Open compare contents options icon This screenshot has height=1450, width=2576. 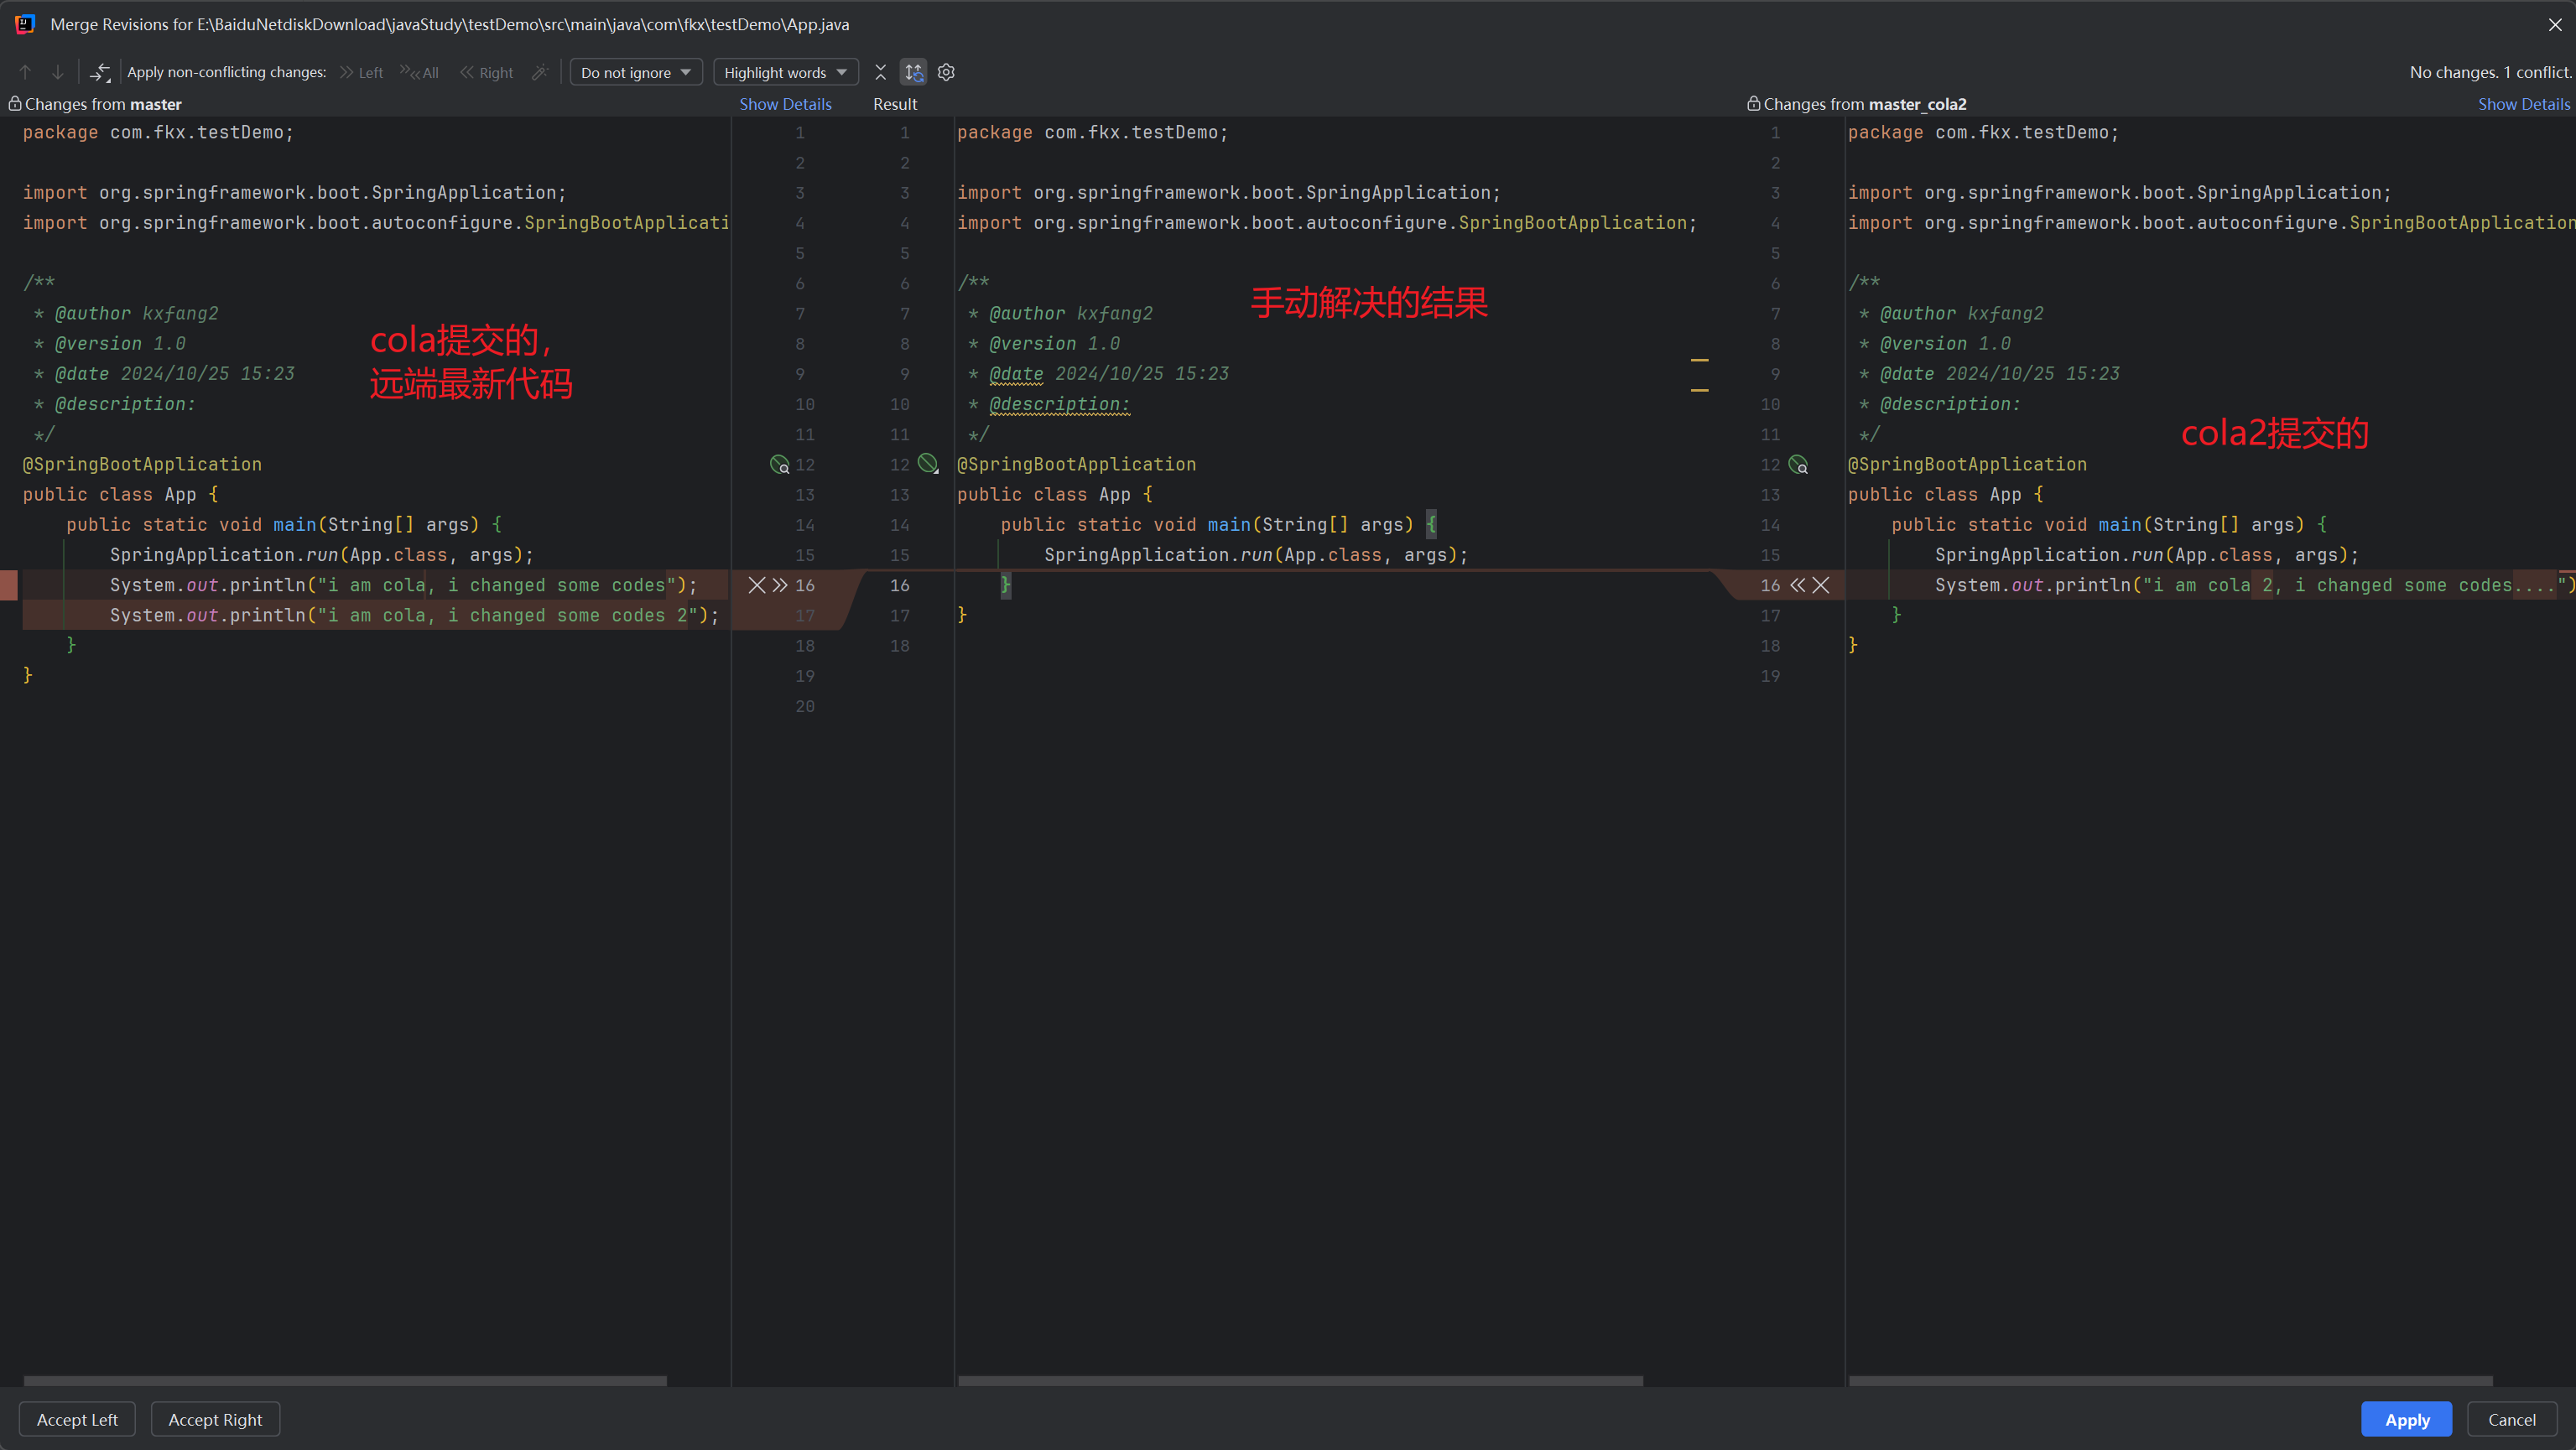(x=100, y=72)
